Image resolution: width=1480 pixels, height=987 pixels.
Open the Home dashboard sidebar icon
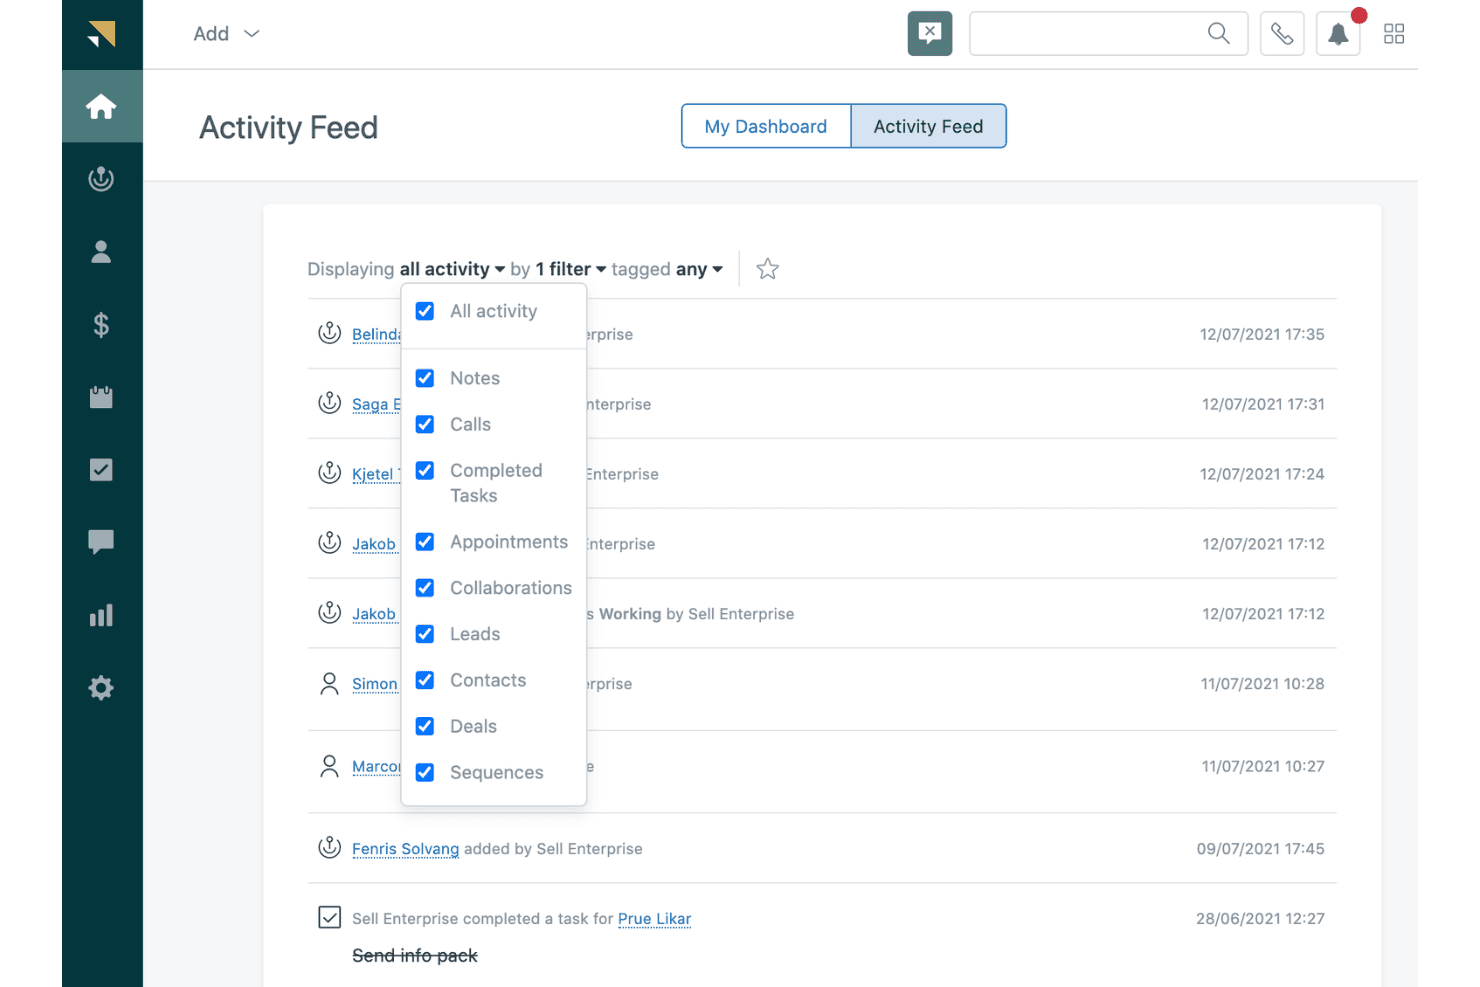pyautogui.click(x=101, y=106)
